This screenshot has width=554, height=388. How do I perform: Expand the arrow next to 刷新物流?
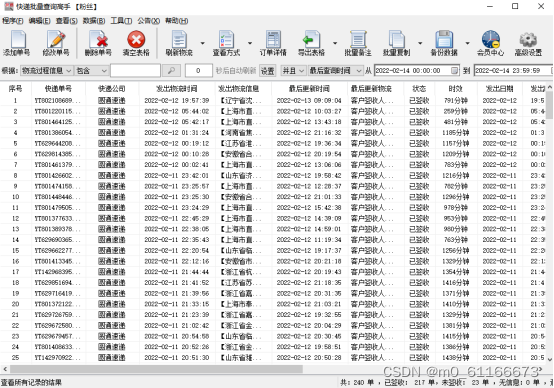click(202, 43)
